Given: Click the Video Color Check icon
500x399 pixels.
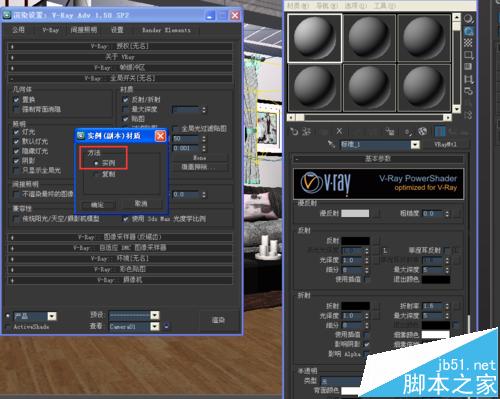Looking at the screenshot, I should (x=468, y=67).
